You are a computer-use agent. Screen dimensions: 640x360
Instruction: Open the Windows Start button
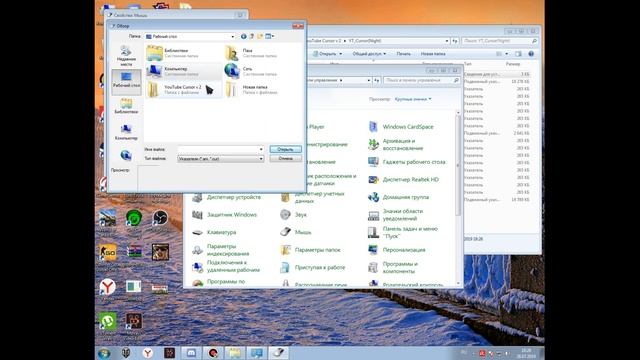tap(104, 353)
